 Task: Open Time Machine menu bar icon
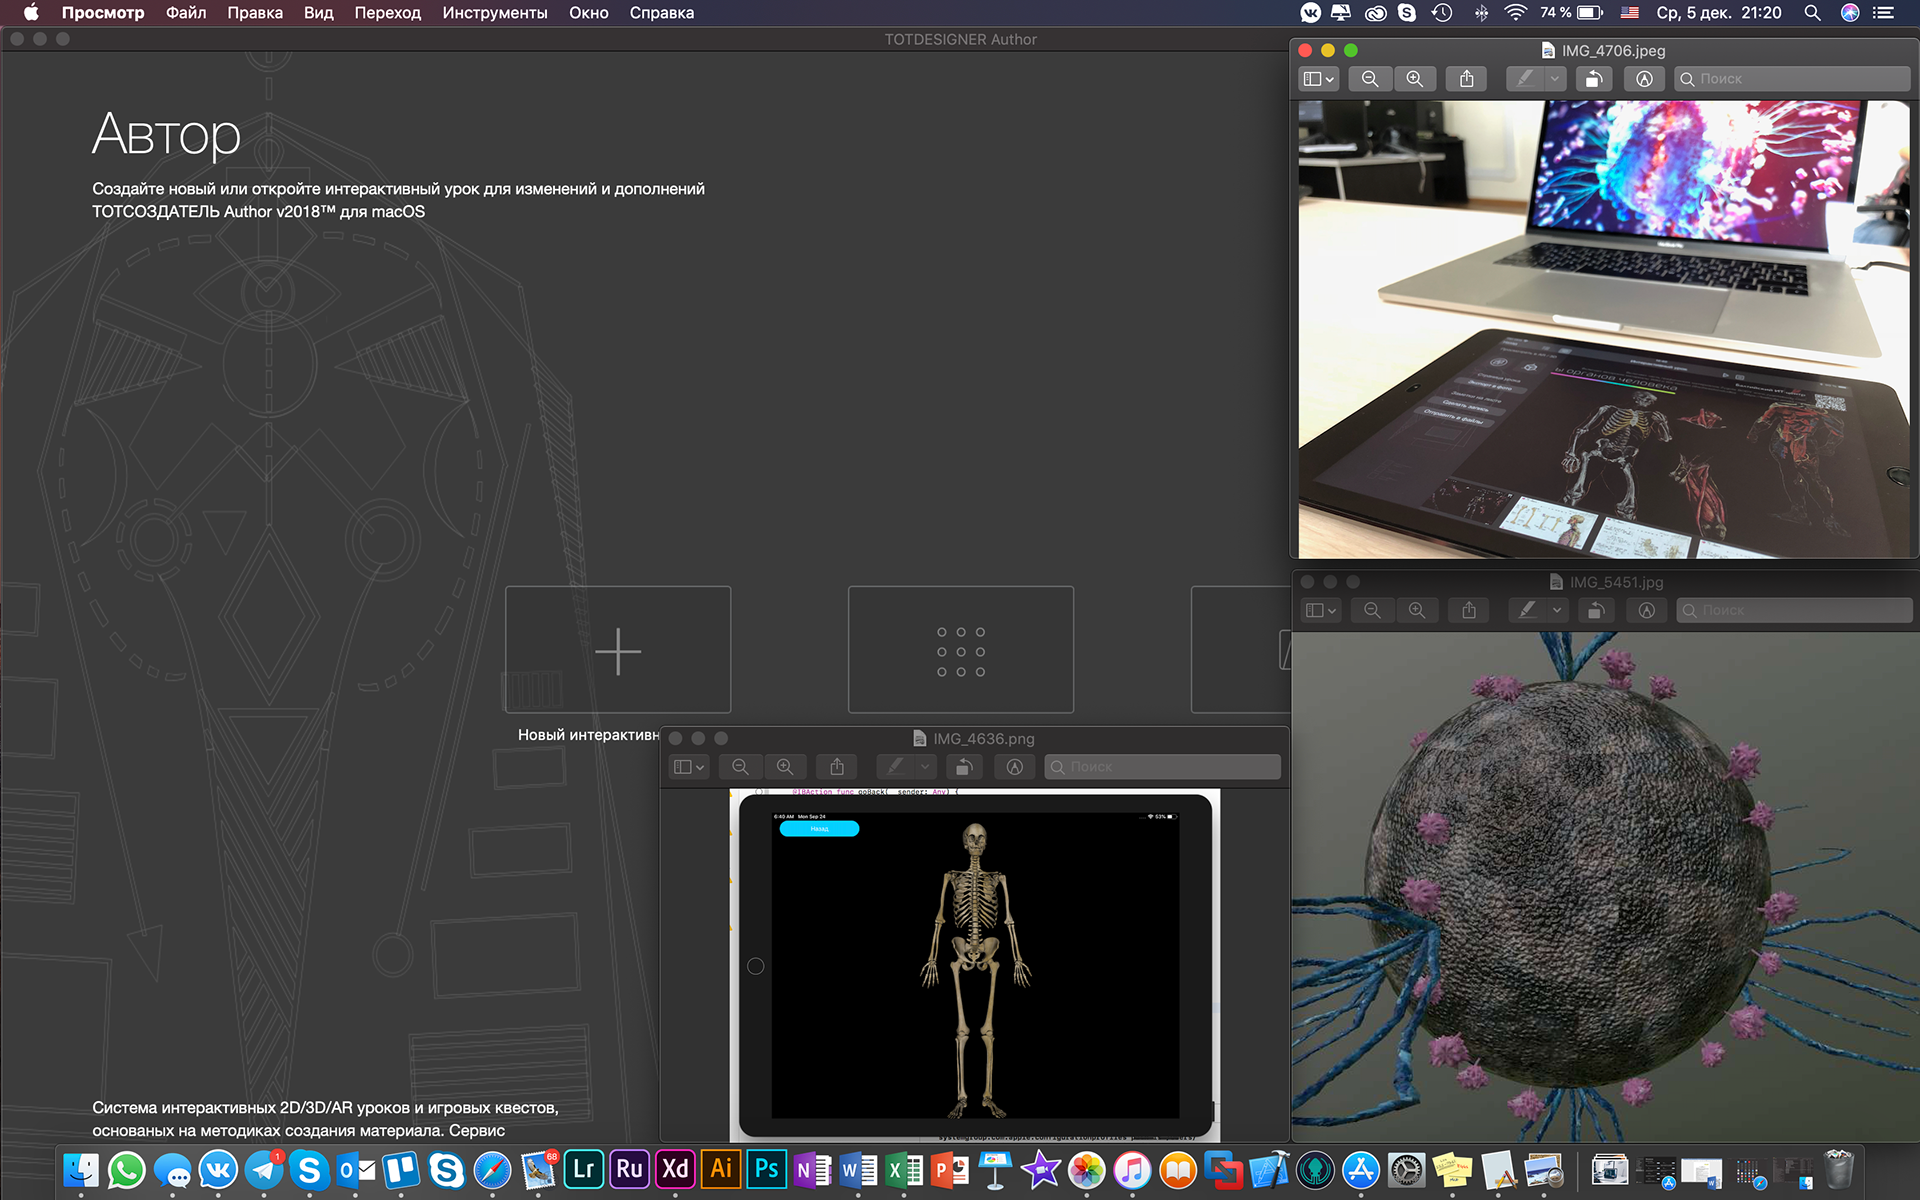[1442, 13]
